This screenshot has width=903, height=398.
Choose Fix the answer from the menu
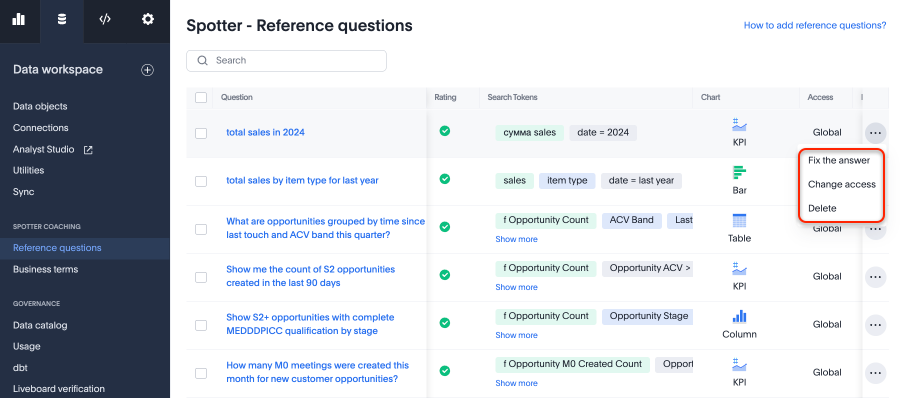[839, 160]
